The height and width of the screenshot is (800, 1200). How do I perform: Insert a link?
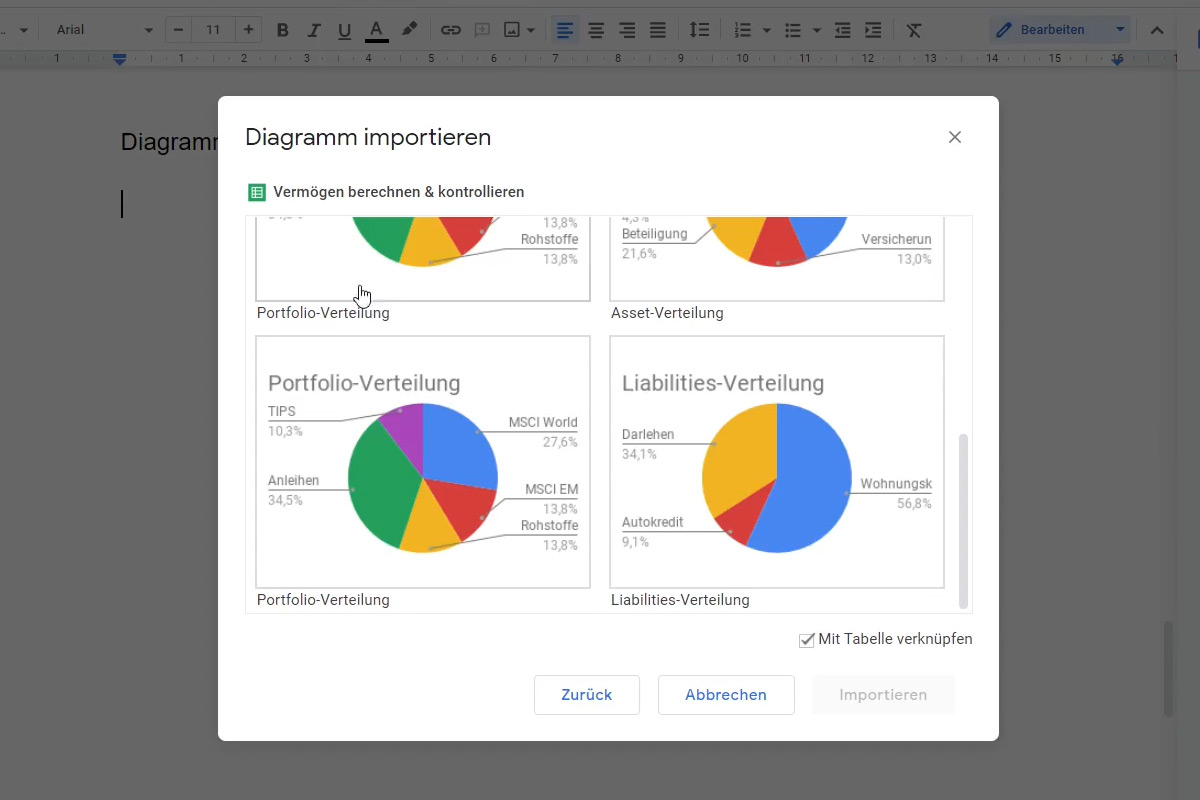click(450, 30)
